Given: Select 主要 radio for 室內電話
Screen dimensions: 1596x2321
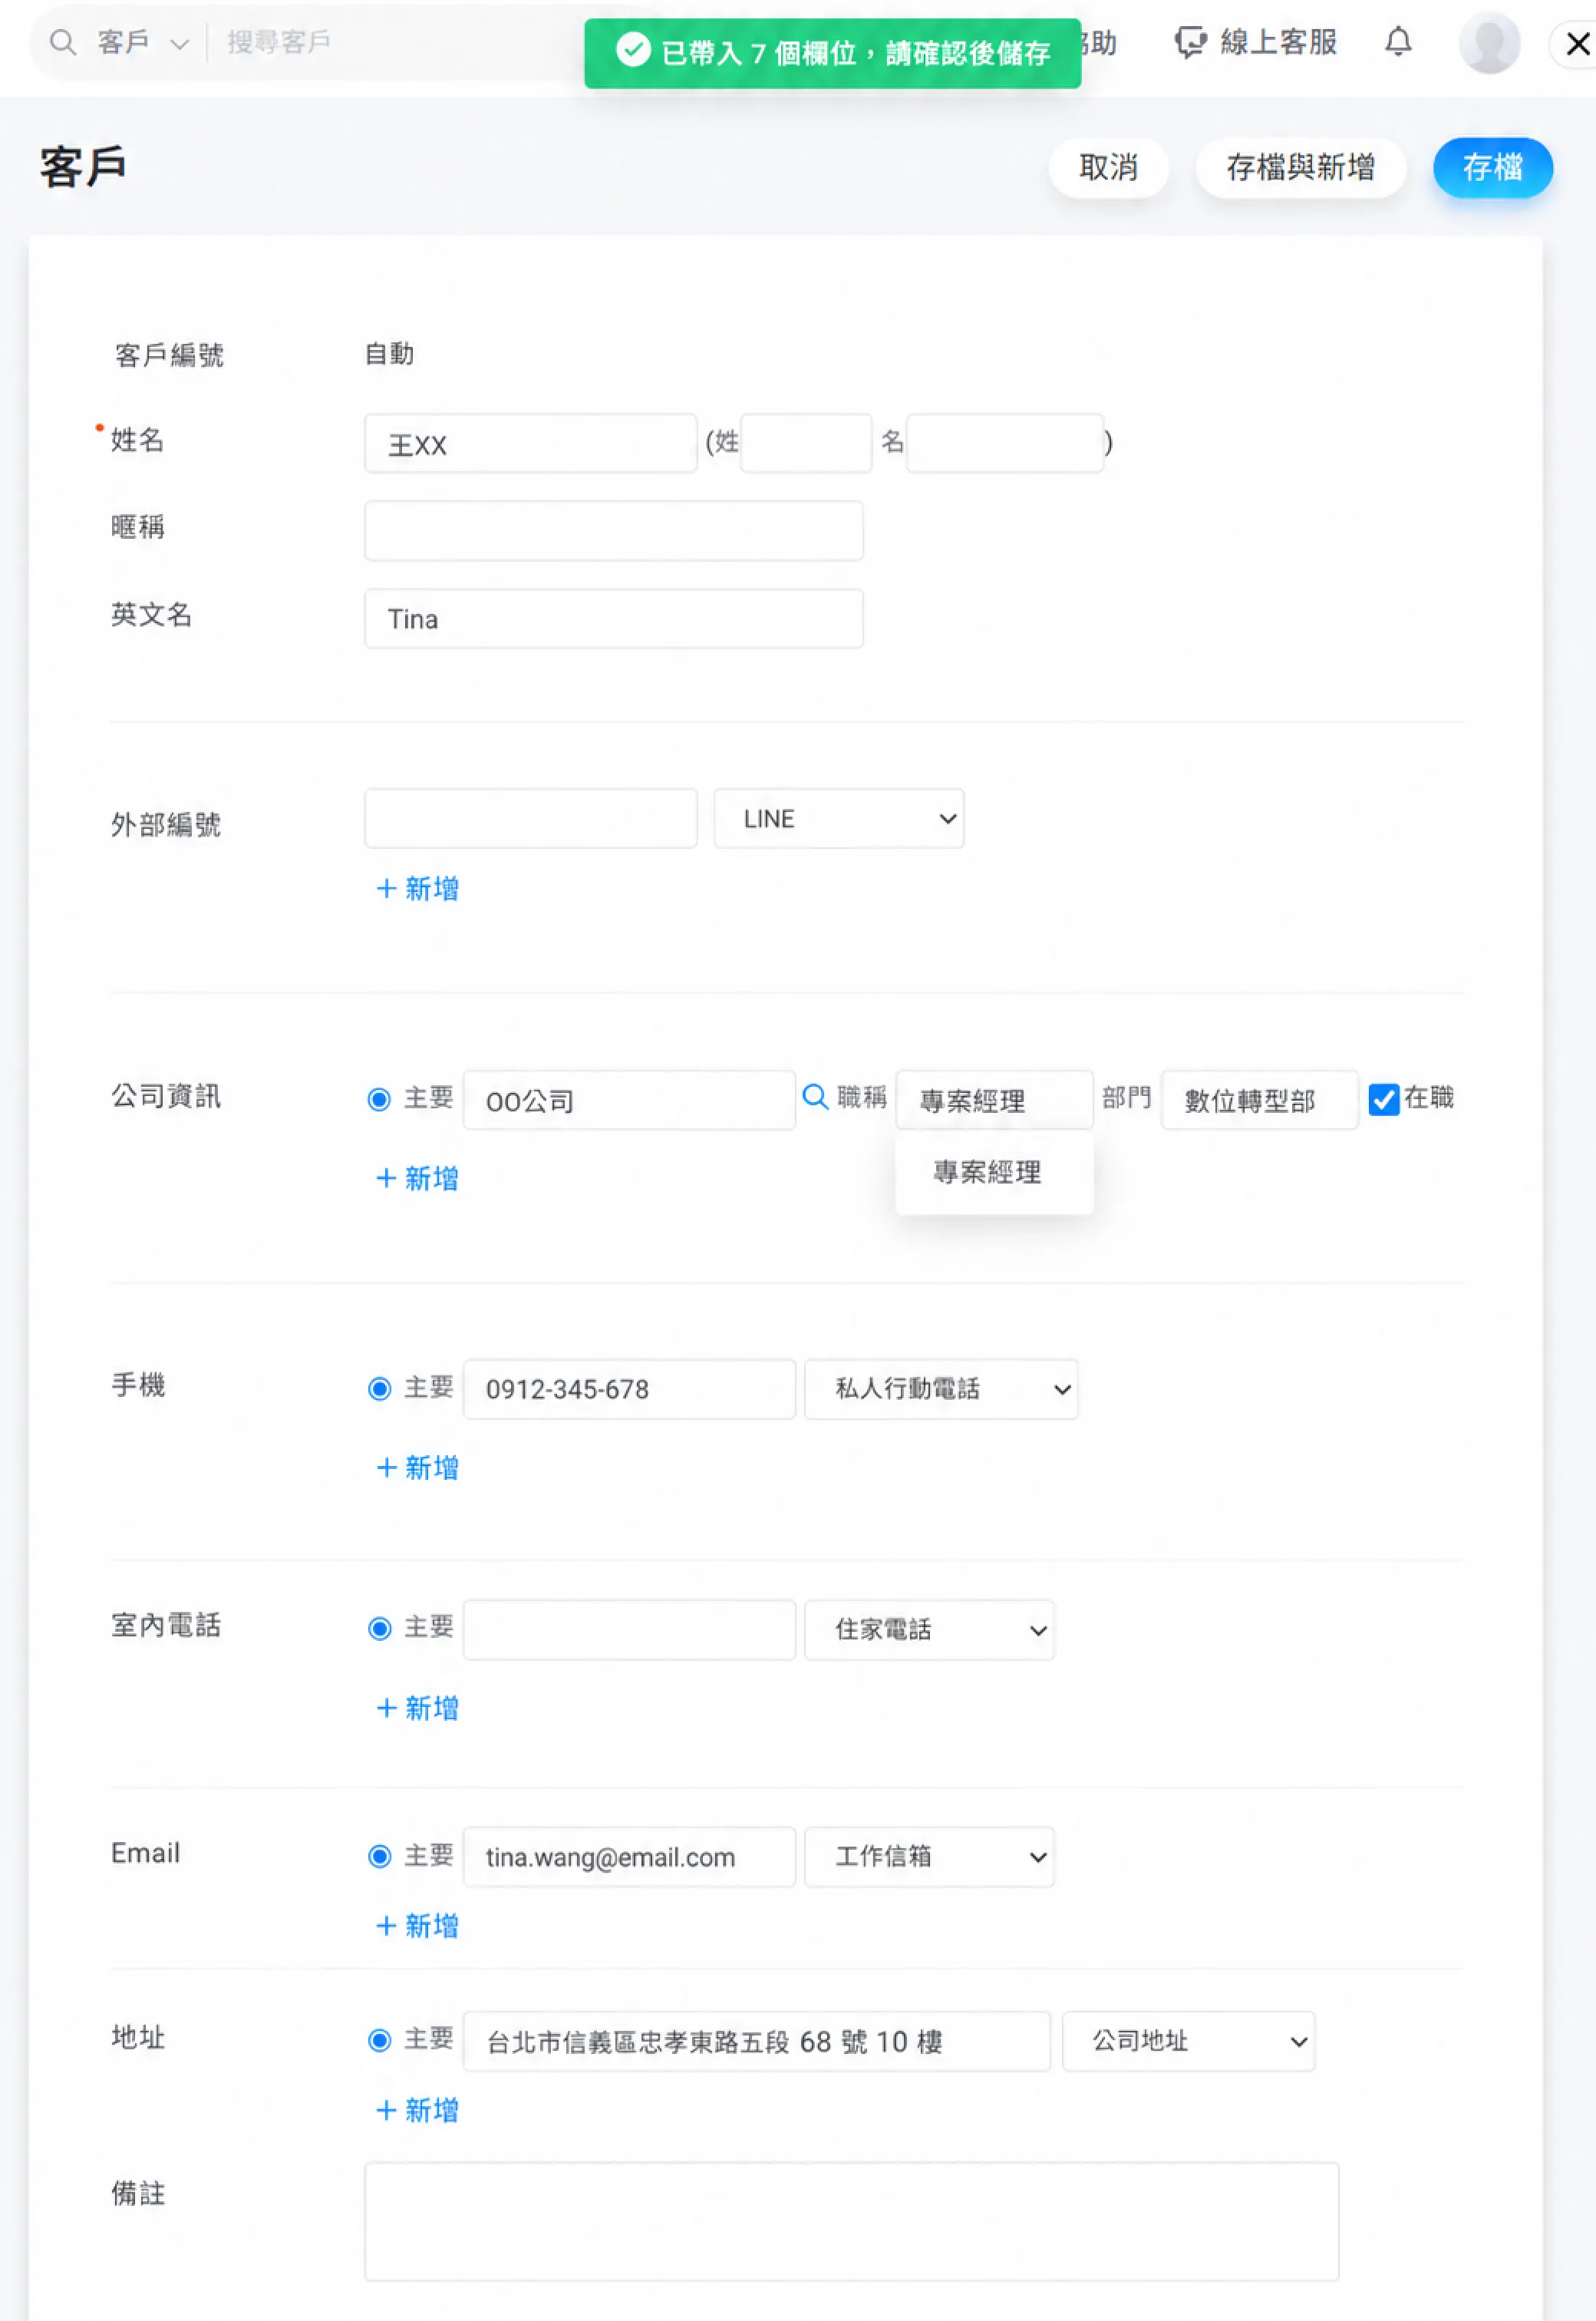Looking at the screenshot, I should point(379,1628).
